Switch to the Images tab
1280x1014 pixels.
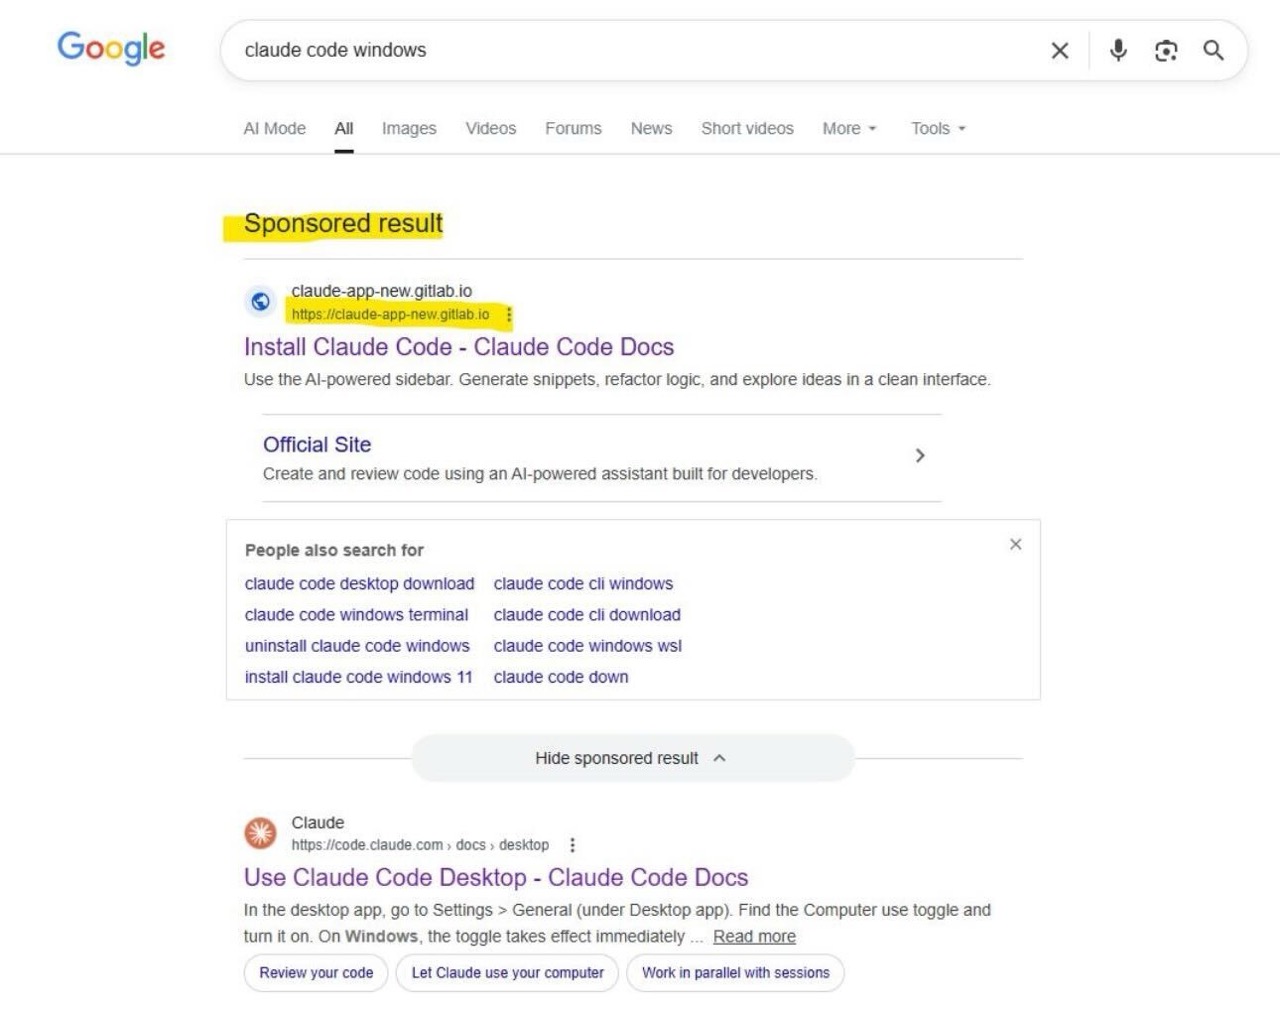[x=409, y=128]
